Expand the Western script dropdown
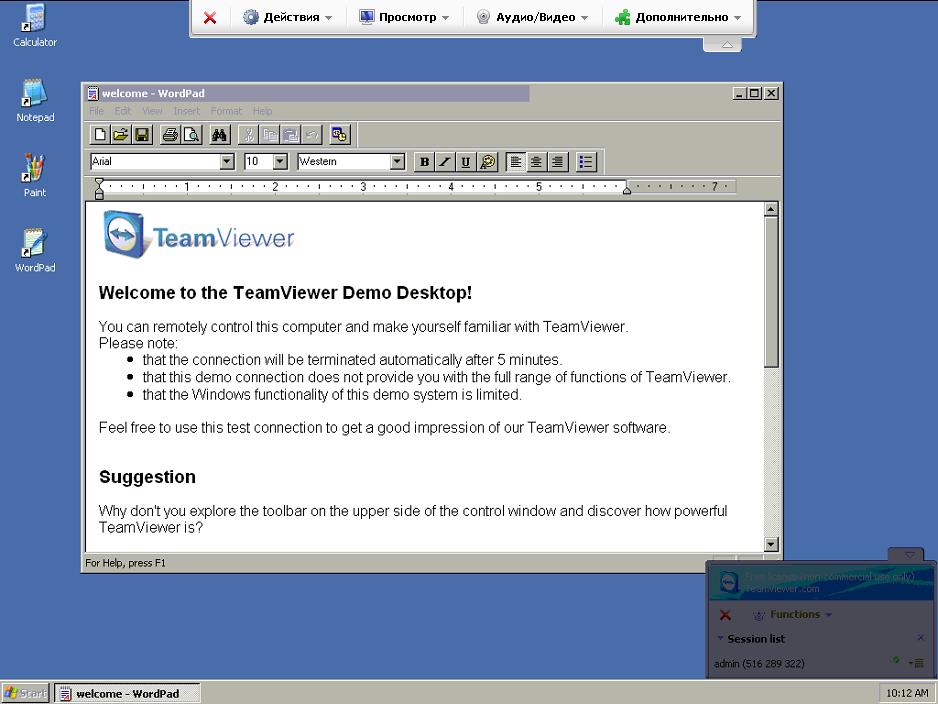This screenshot has width=938, height=704. pos(397,161)
